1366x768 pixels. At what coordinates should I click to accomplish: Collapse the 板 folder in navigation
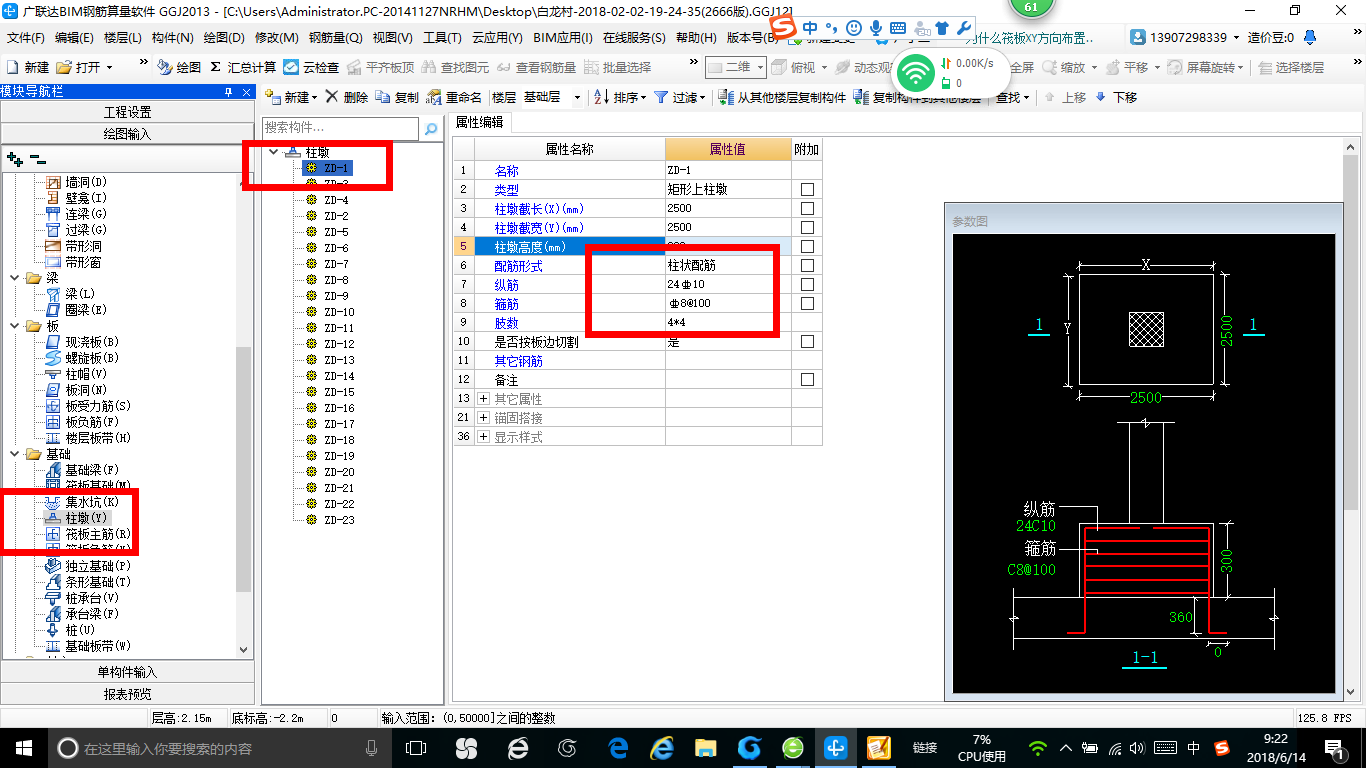tap(15, 326)
